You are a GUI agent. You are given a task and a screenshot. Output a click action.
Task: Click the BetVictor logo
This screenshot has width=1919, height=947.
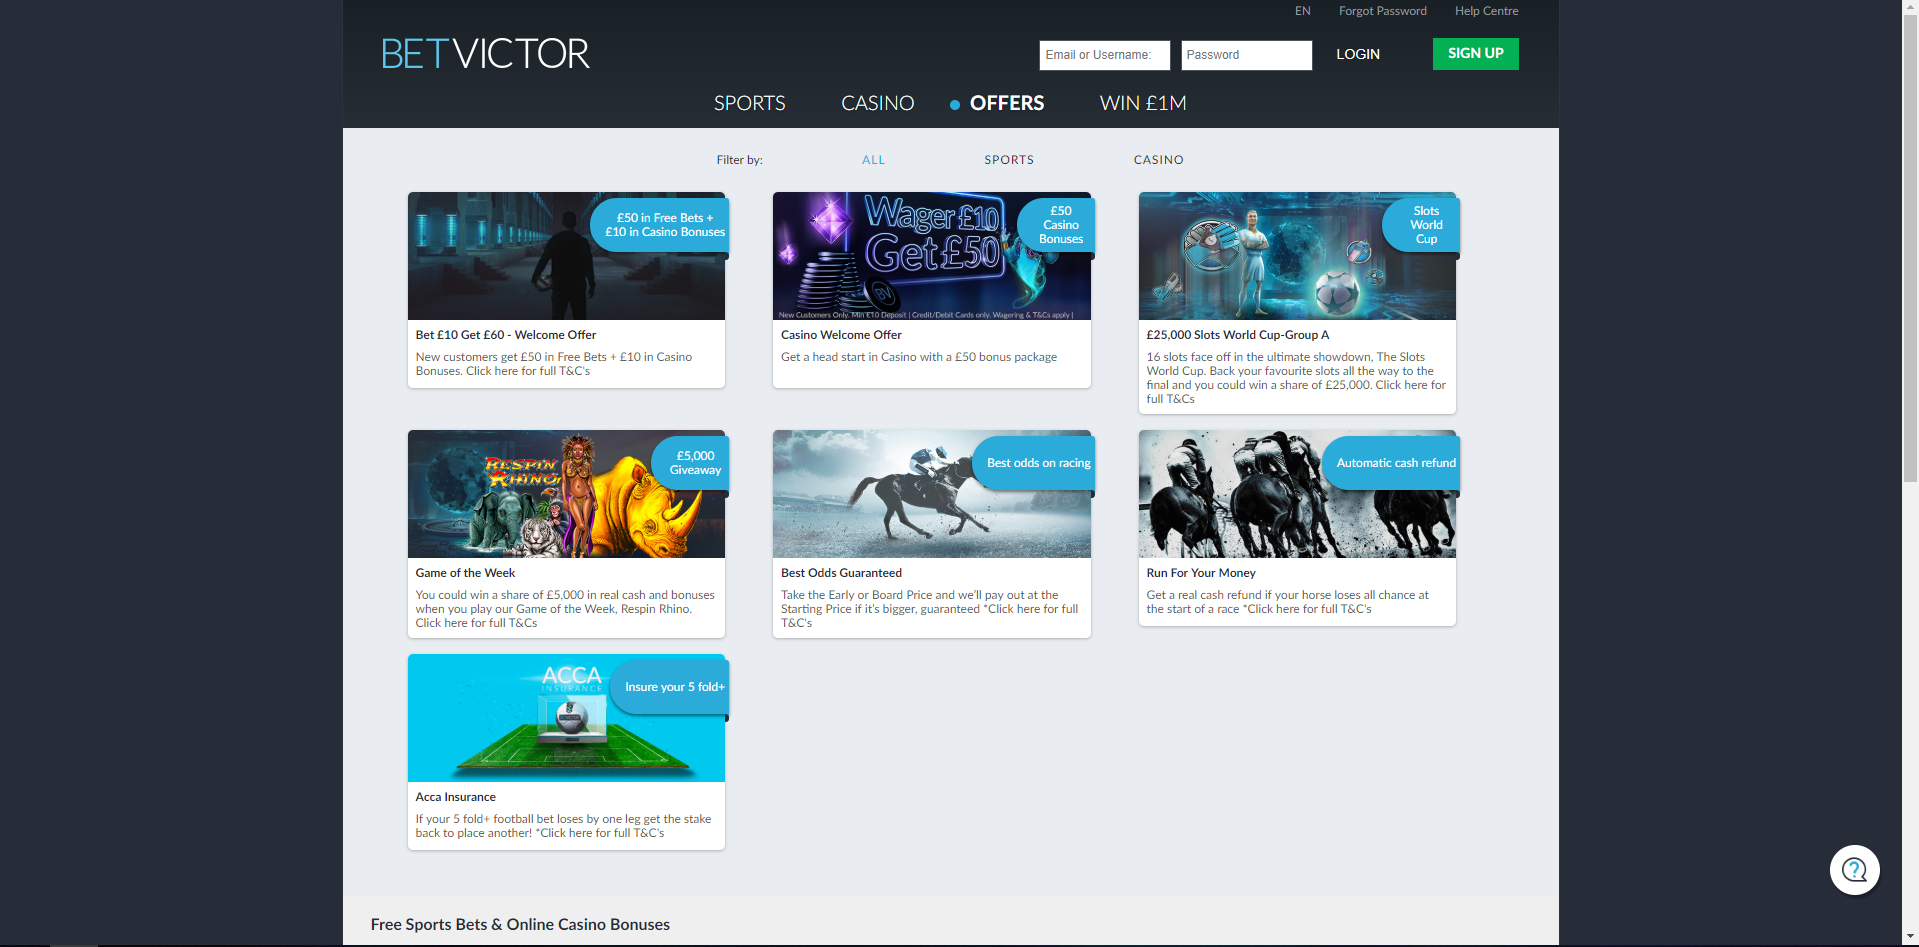(x=484, y=54)
